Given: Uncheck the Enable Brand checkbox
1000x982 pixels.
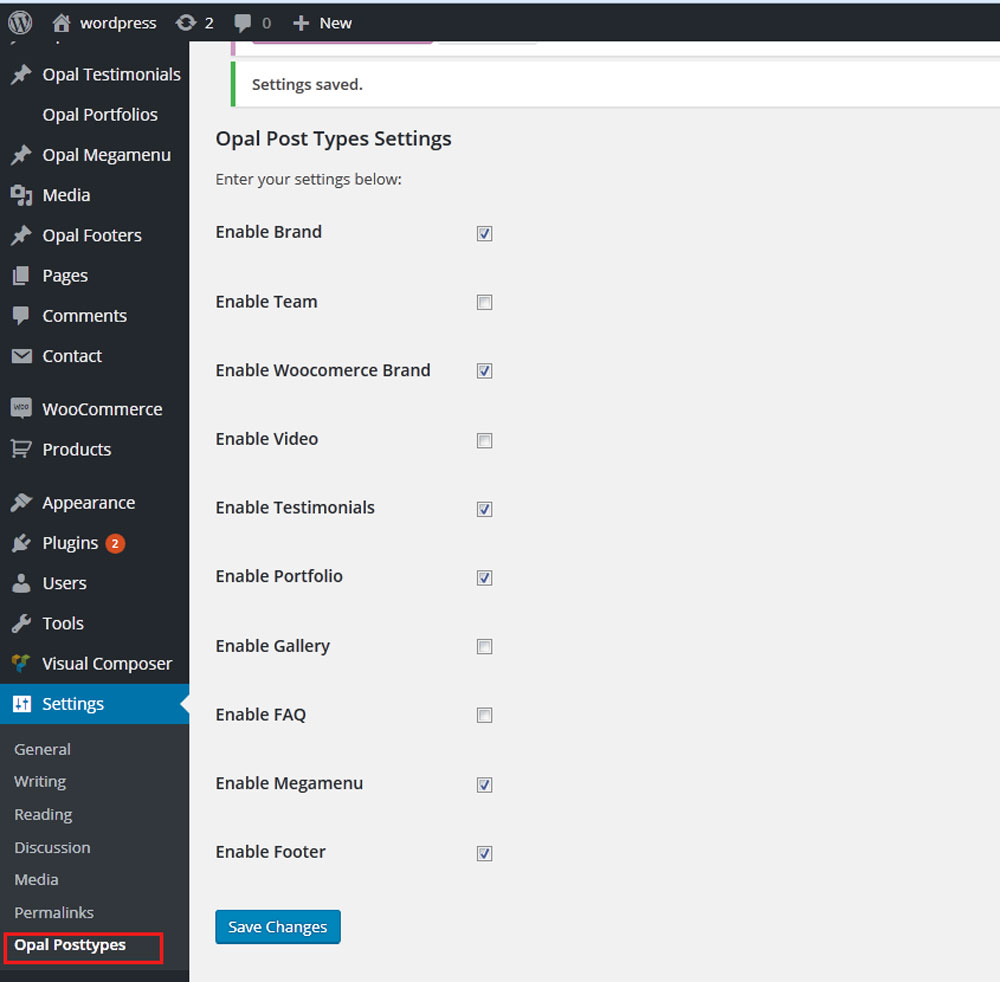Looking at the screenshot, I should (x=485, y=234).
